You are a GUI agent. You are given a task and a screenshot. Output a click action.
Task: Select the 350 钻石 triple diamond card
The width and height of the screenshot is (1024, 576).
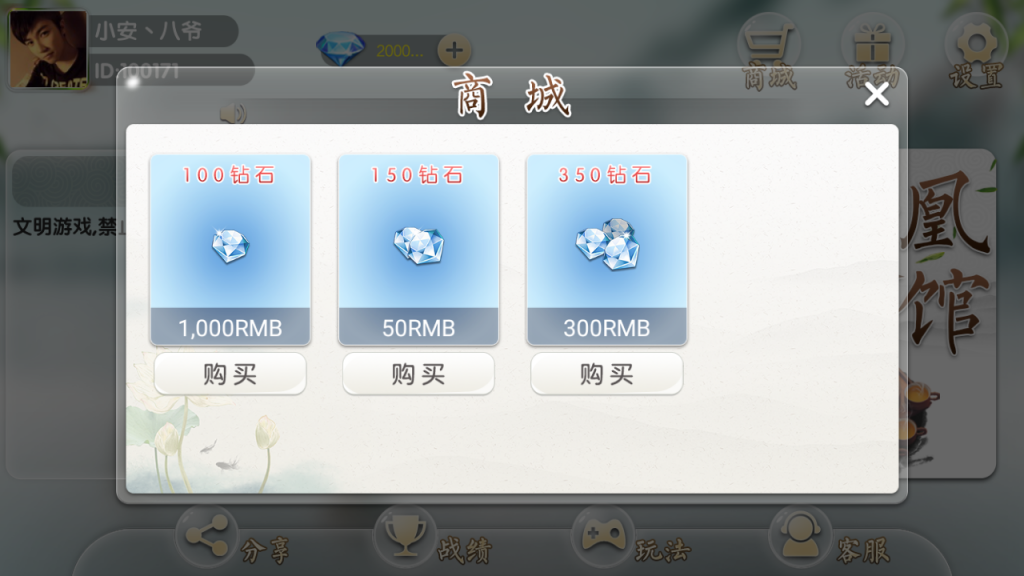point(606,250)
